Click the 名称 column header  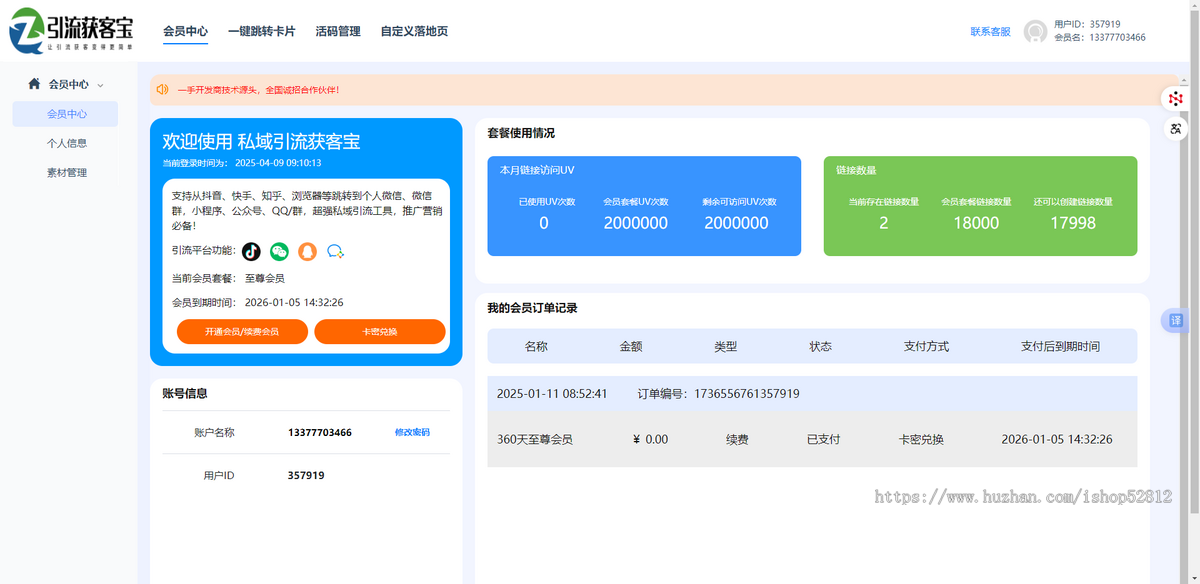point(536,346)
